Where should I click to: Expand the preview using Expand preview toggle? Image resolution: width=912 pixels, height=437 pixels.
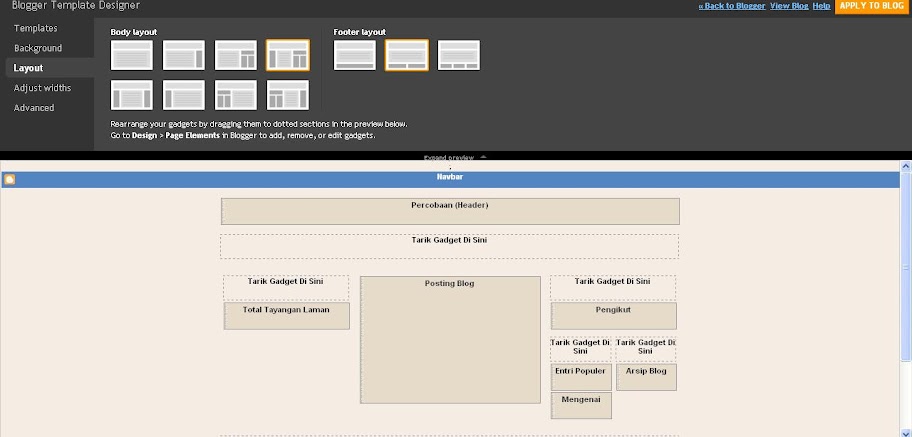point(454,157)
